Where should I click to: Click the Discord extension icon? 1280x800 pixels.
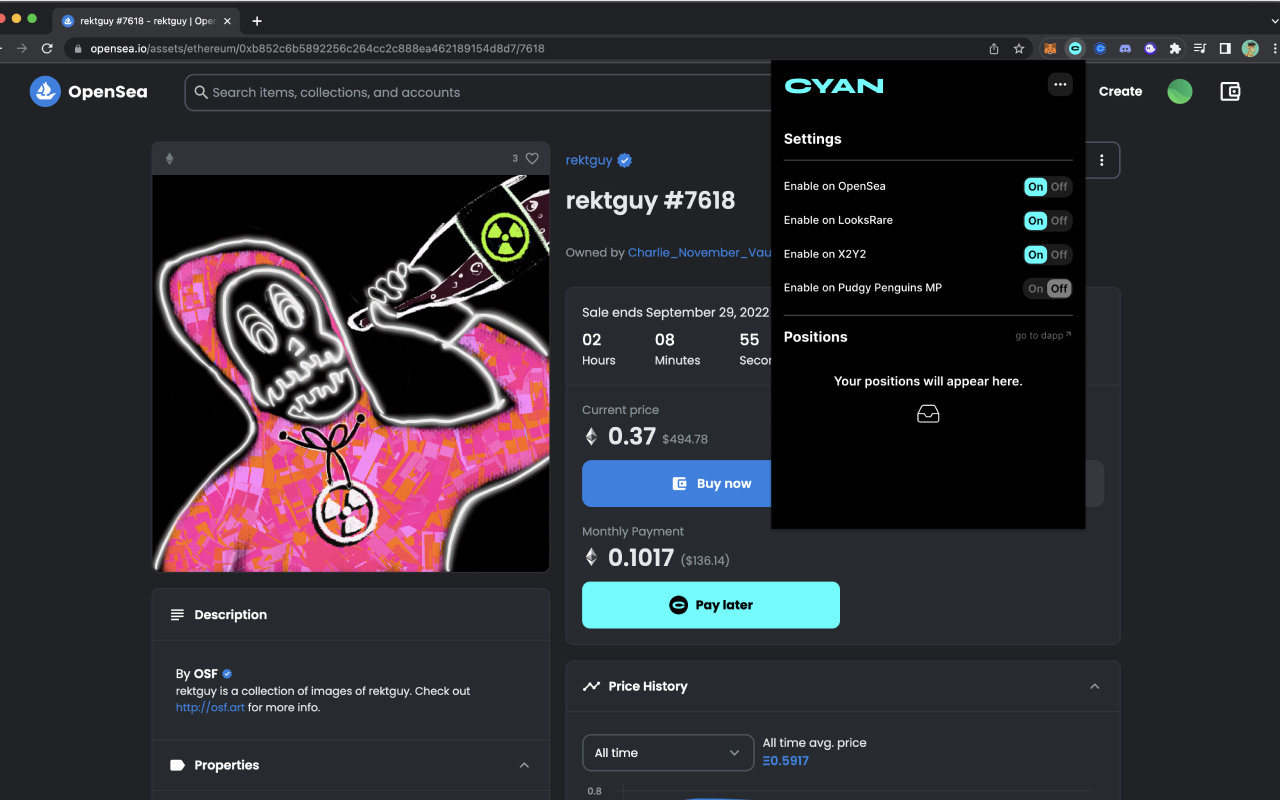pyautogui.click(x=1125, y=48)
